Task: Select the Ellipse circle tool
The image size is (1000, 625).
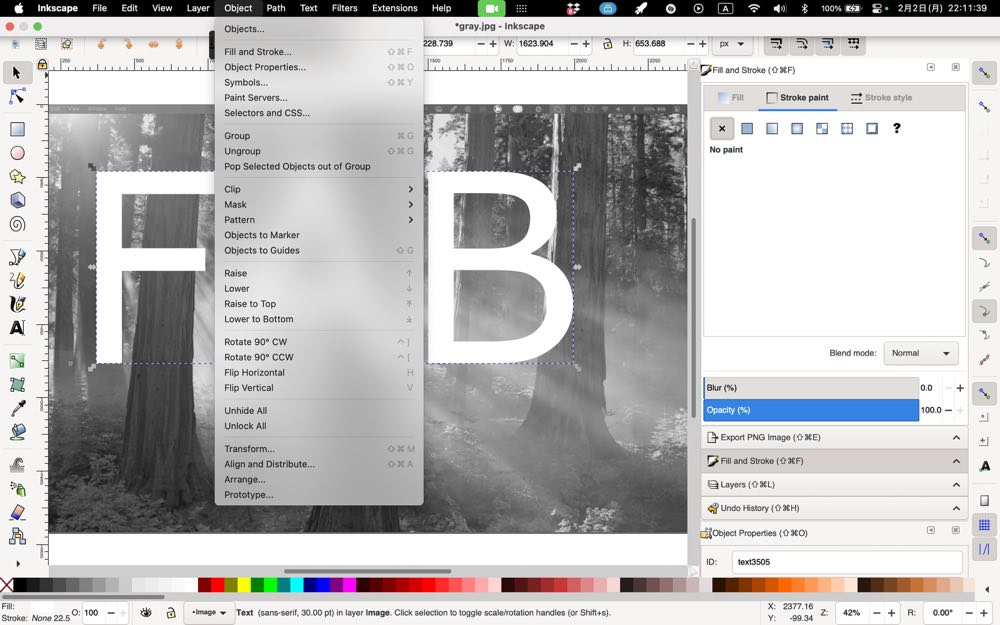Action: (x=17, y=153)
